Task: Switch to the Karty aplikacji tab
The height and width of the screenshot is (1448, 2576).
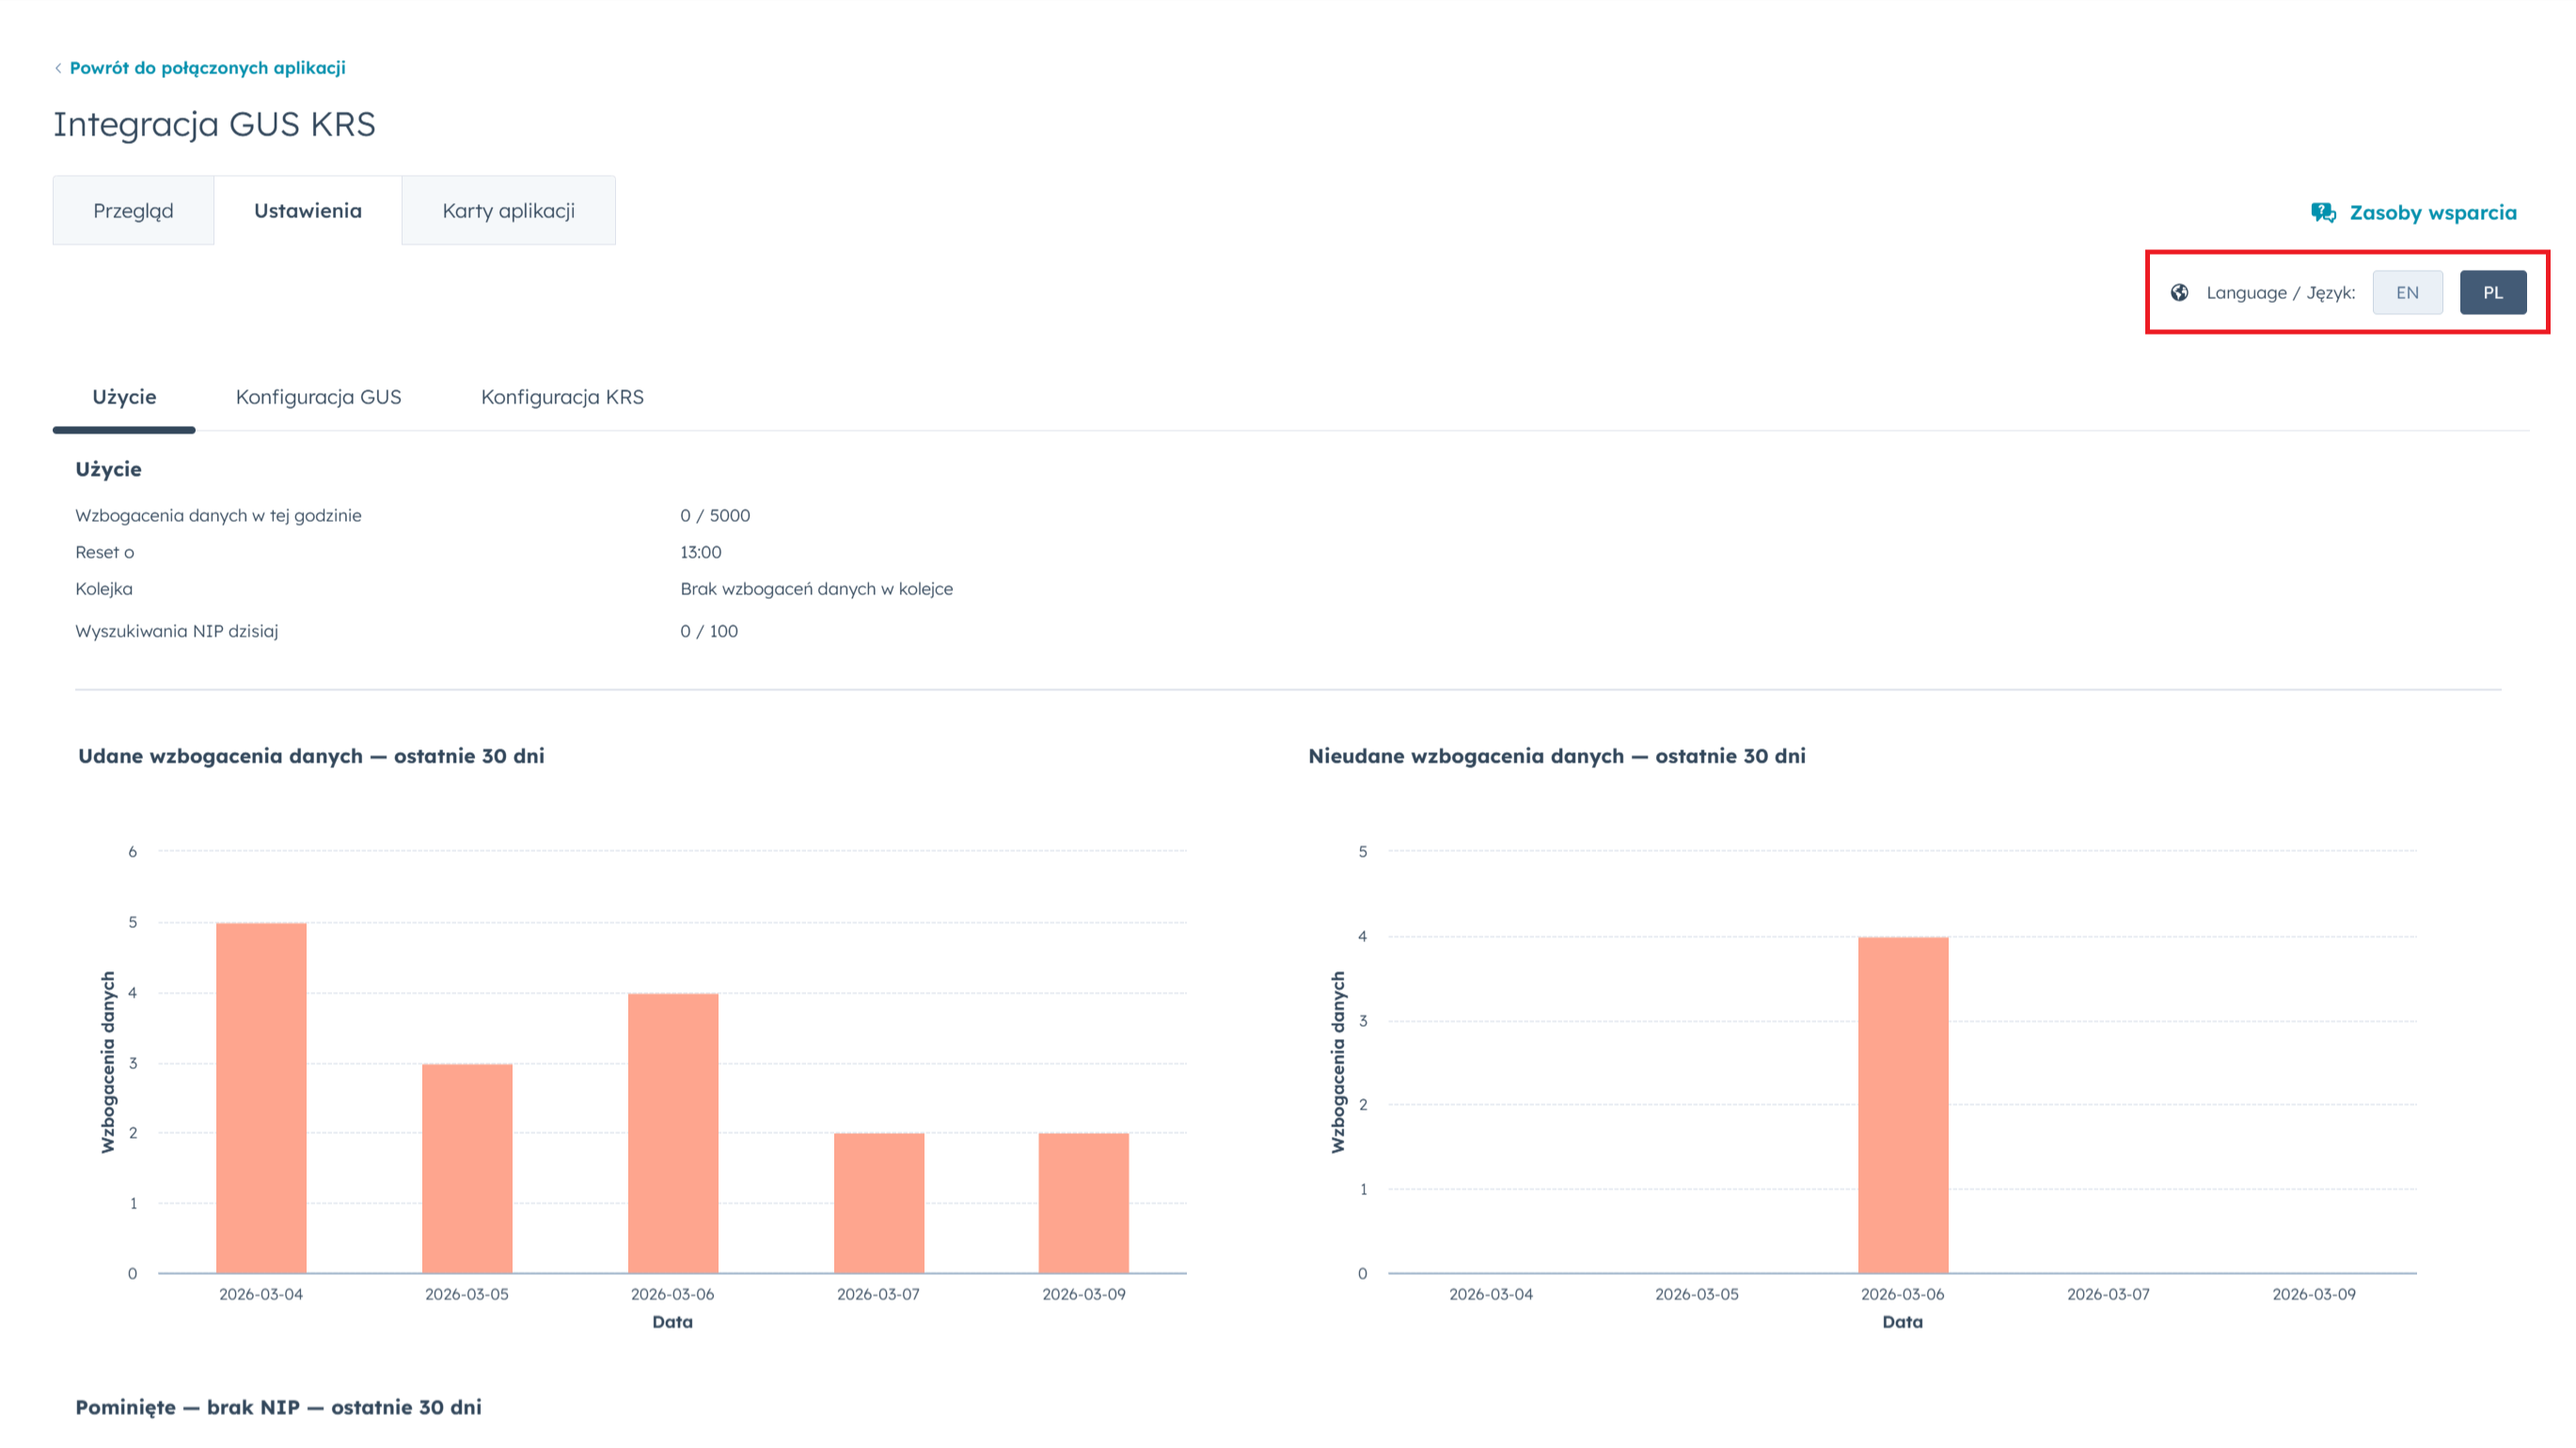Action: (509, 211)
